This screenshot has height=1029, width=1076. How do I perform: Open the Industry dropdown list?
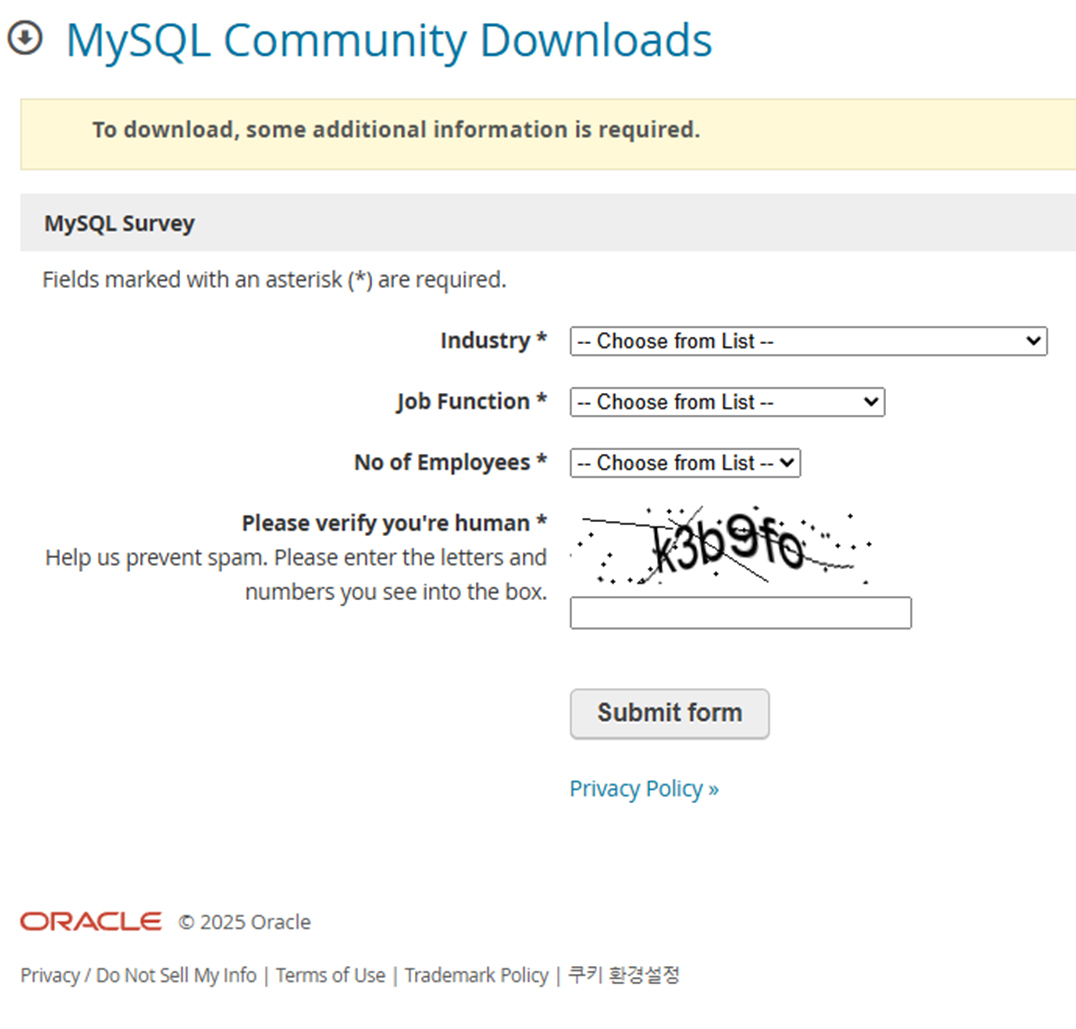point(808,341)
